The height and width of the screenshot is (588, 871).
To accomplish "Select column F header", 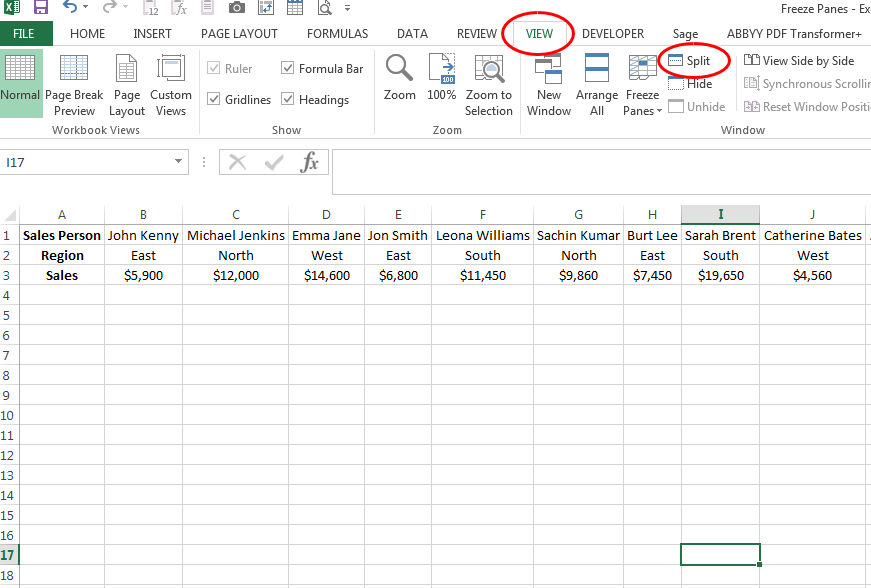I will click(x=482, y=214).
